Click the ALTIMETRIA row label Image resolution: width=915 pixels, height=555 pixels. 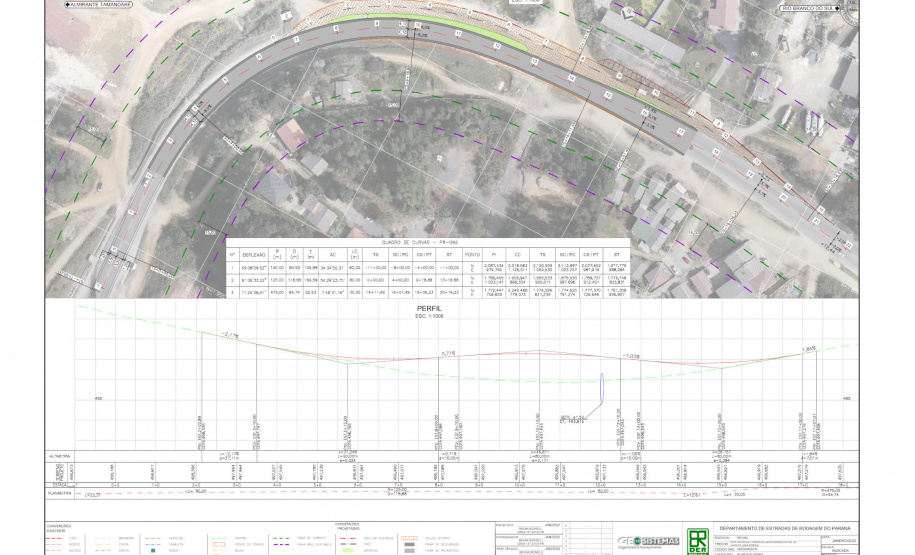pyautogui.click(x=60, y=454)
